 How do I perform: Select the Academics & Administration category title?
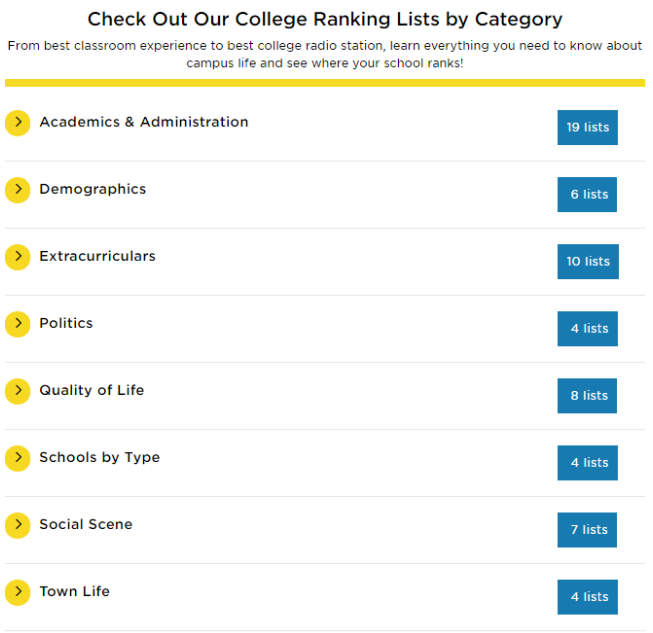144,122
